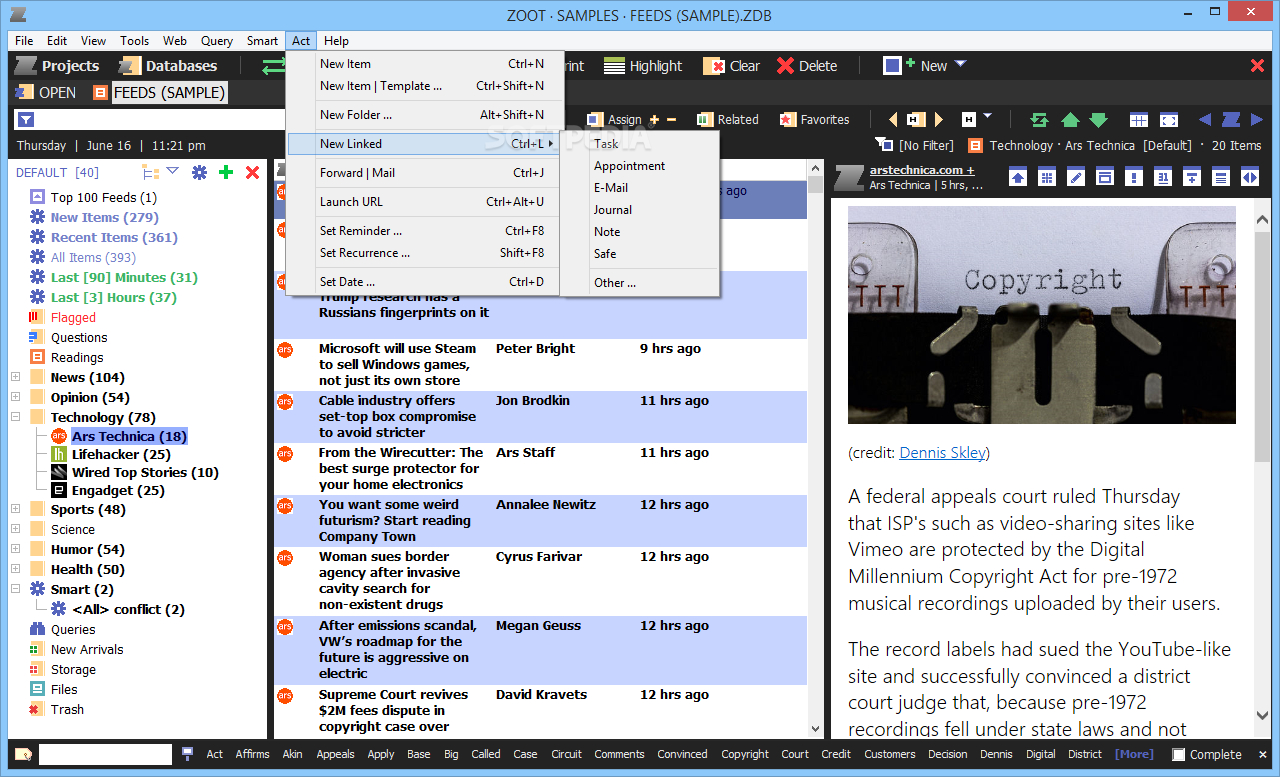Expand the Humor folder
Viewport: 1280px width, 777px height.
pos(16,549)
